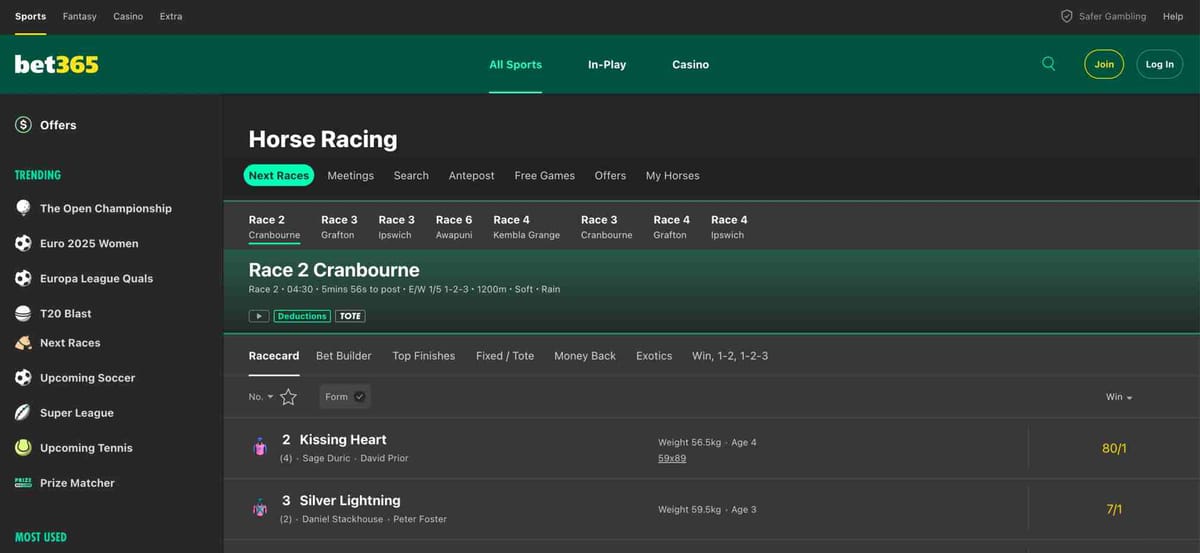Switch to the Sports top tab
This screenshot has height=553, width=1200.
click(30, 16)
